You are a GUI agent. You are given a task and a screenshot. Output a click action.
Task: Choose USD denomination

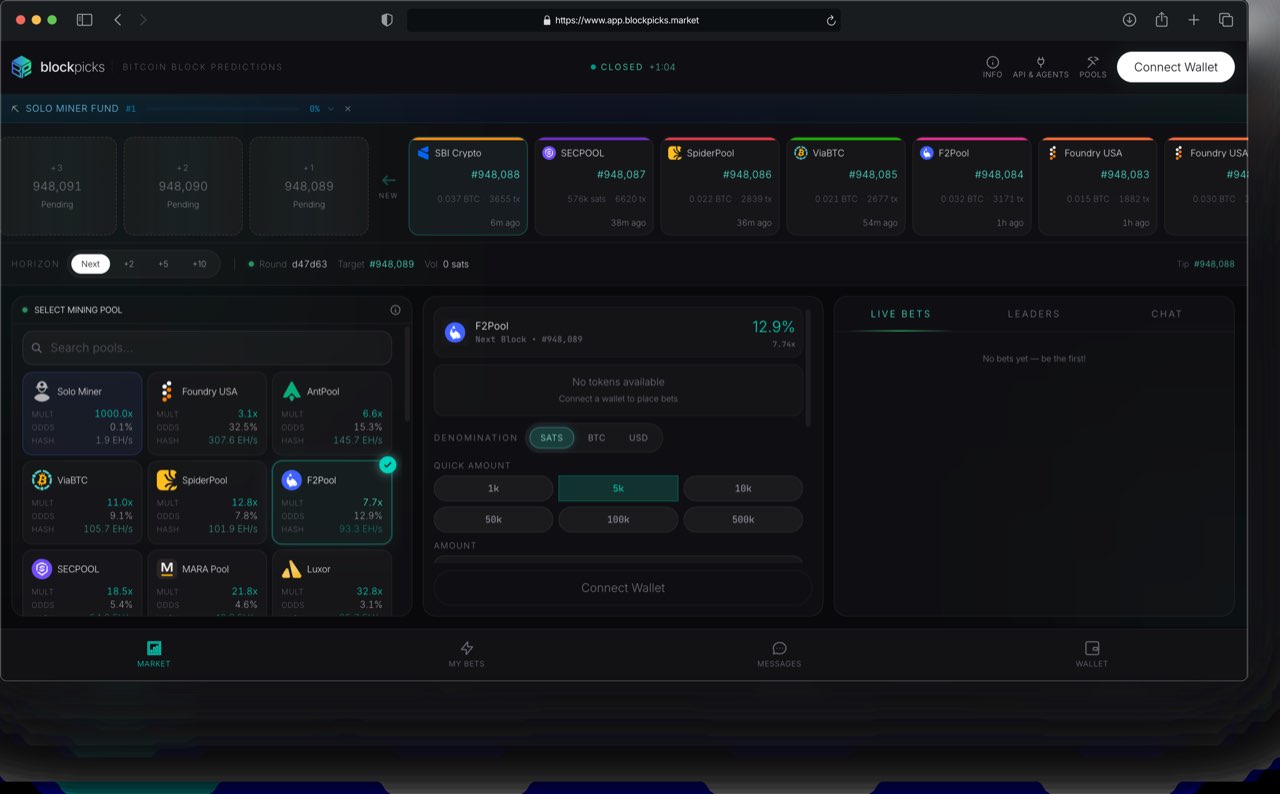pos(638,438)
